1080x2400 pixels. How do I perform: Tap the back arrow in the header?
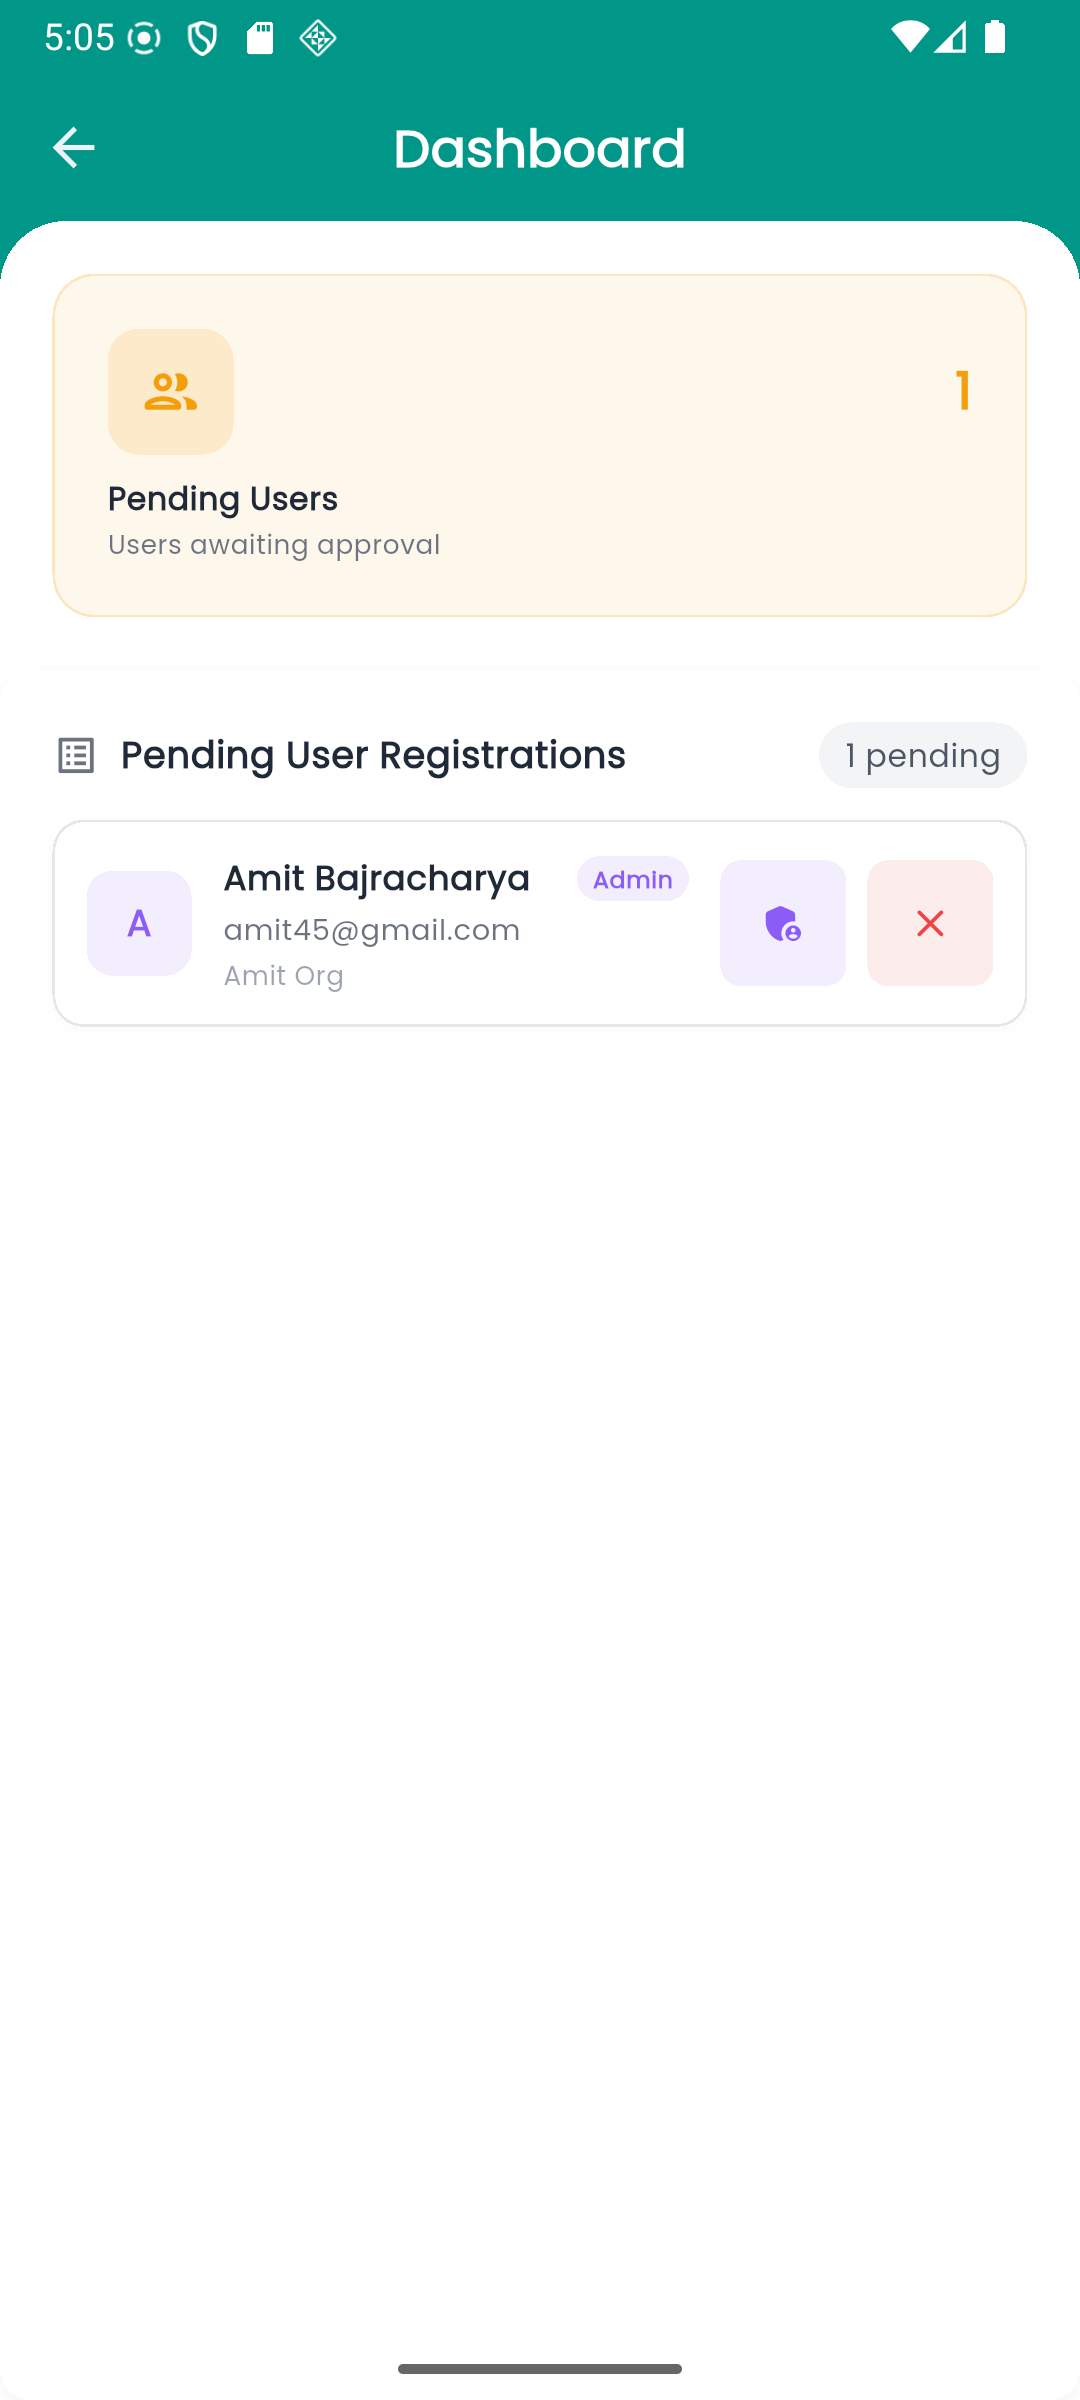[x=73, y=148]
